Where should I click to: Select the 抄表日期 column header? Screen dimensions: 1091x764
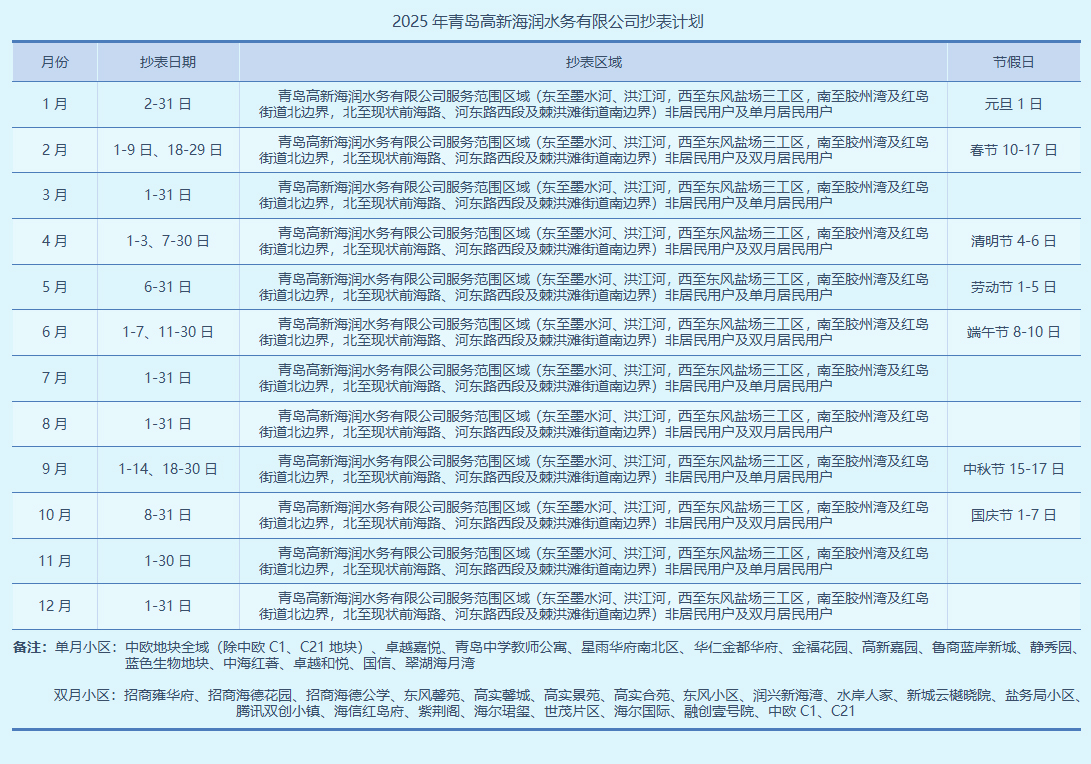(x=168, y=62)
